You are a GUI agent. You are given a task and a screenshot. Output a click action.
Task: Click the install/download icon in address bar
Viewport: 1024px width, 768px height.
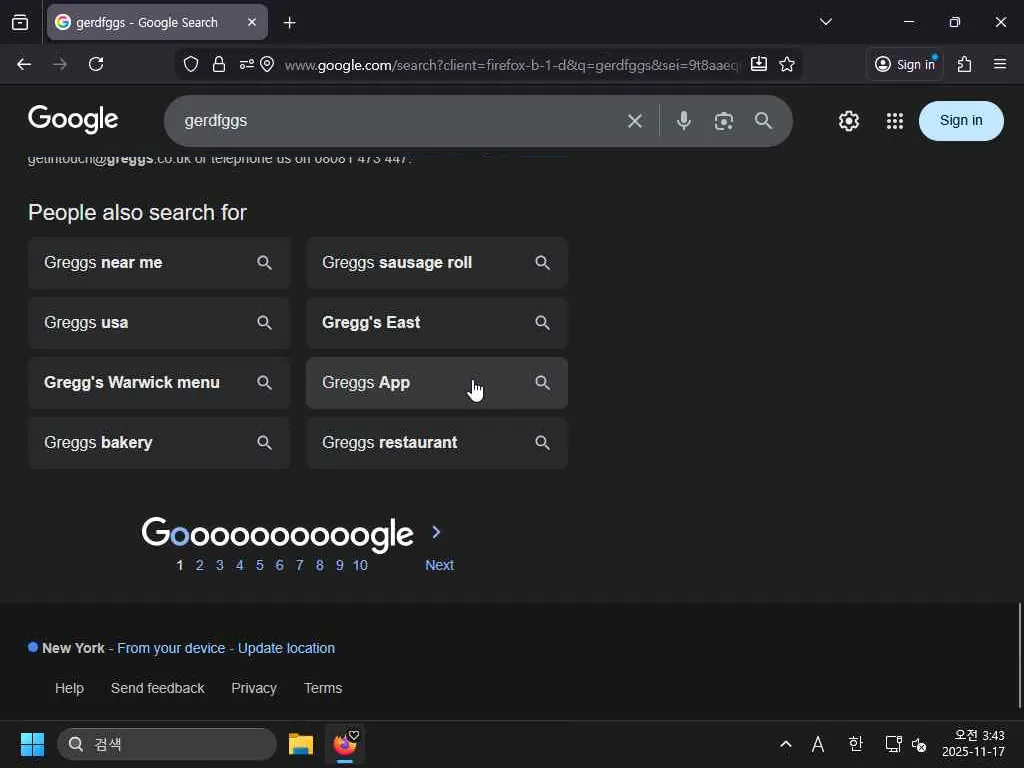click(x=758, y=64)
